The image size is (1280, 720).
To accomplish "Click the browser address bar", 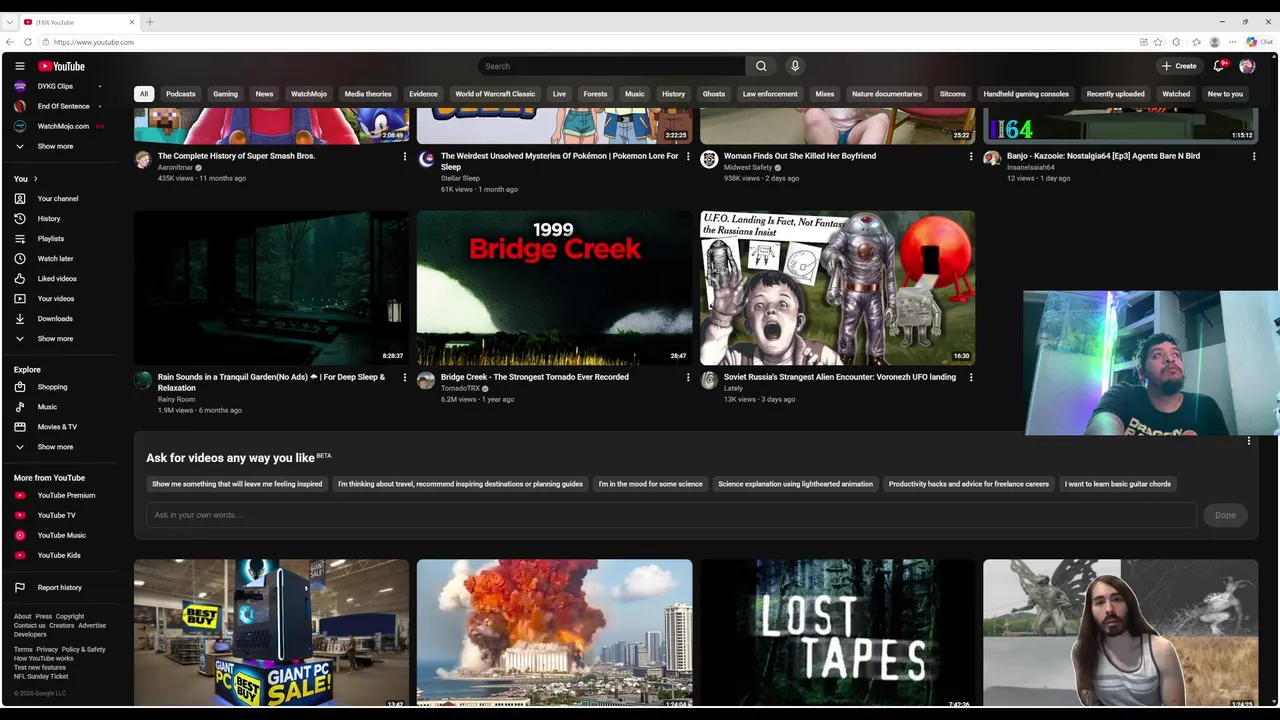I will tap(590, 42).
